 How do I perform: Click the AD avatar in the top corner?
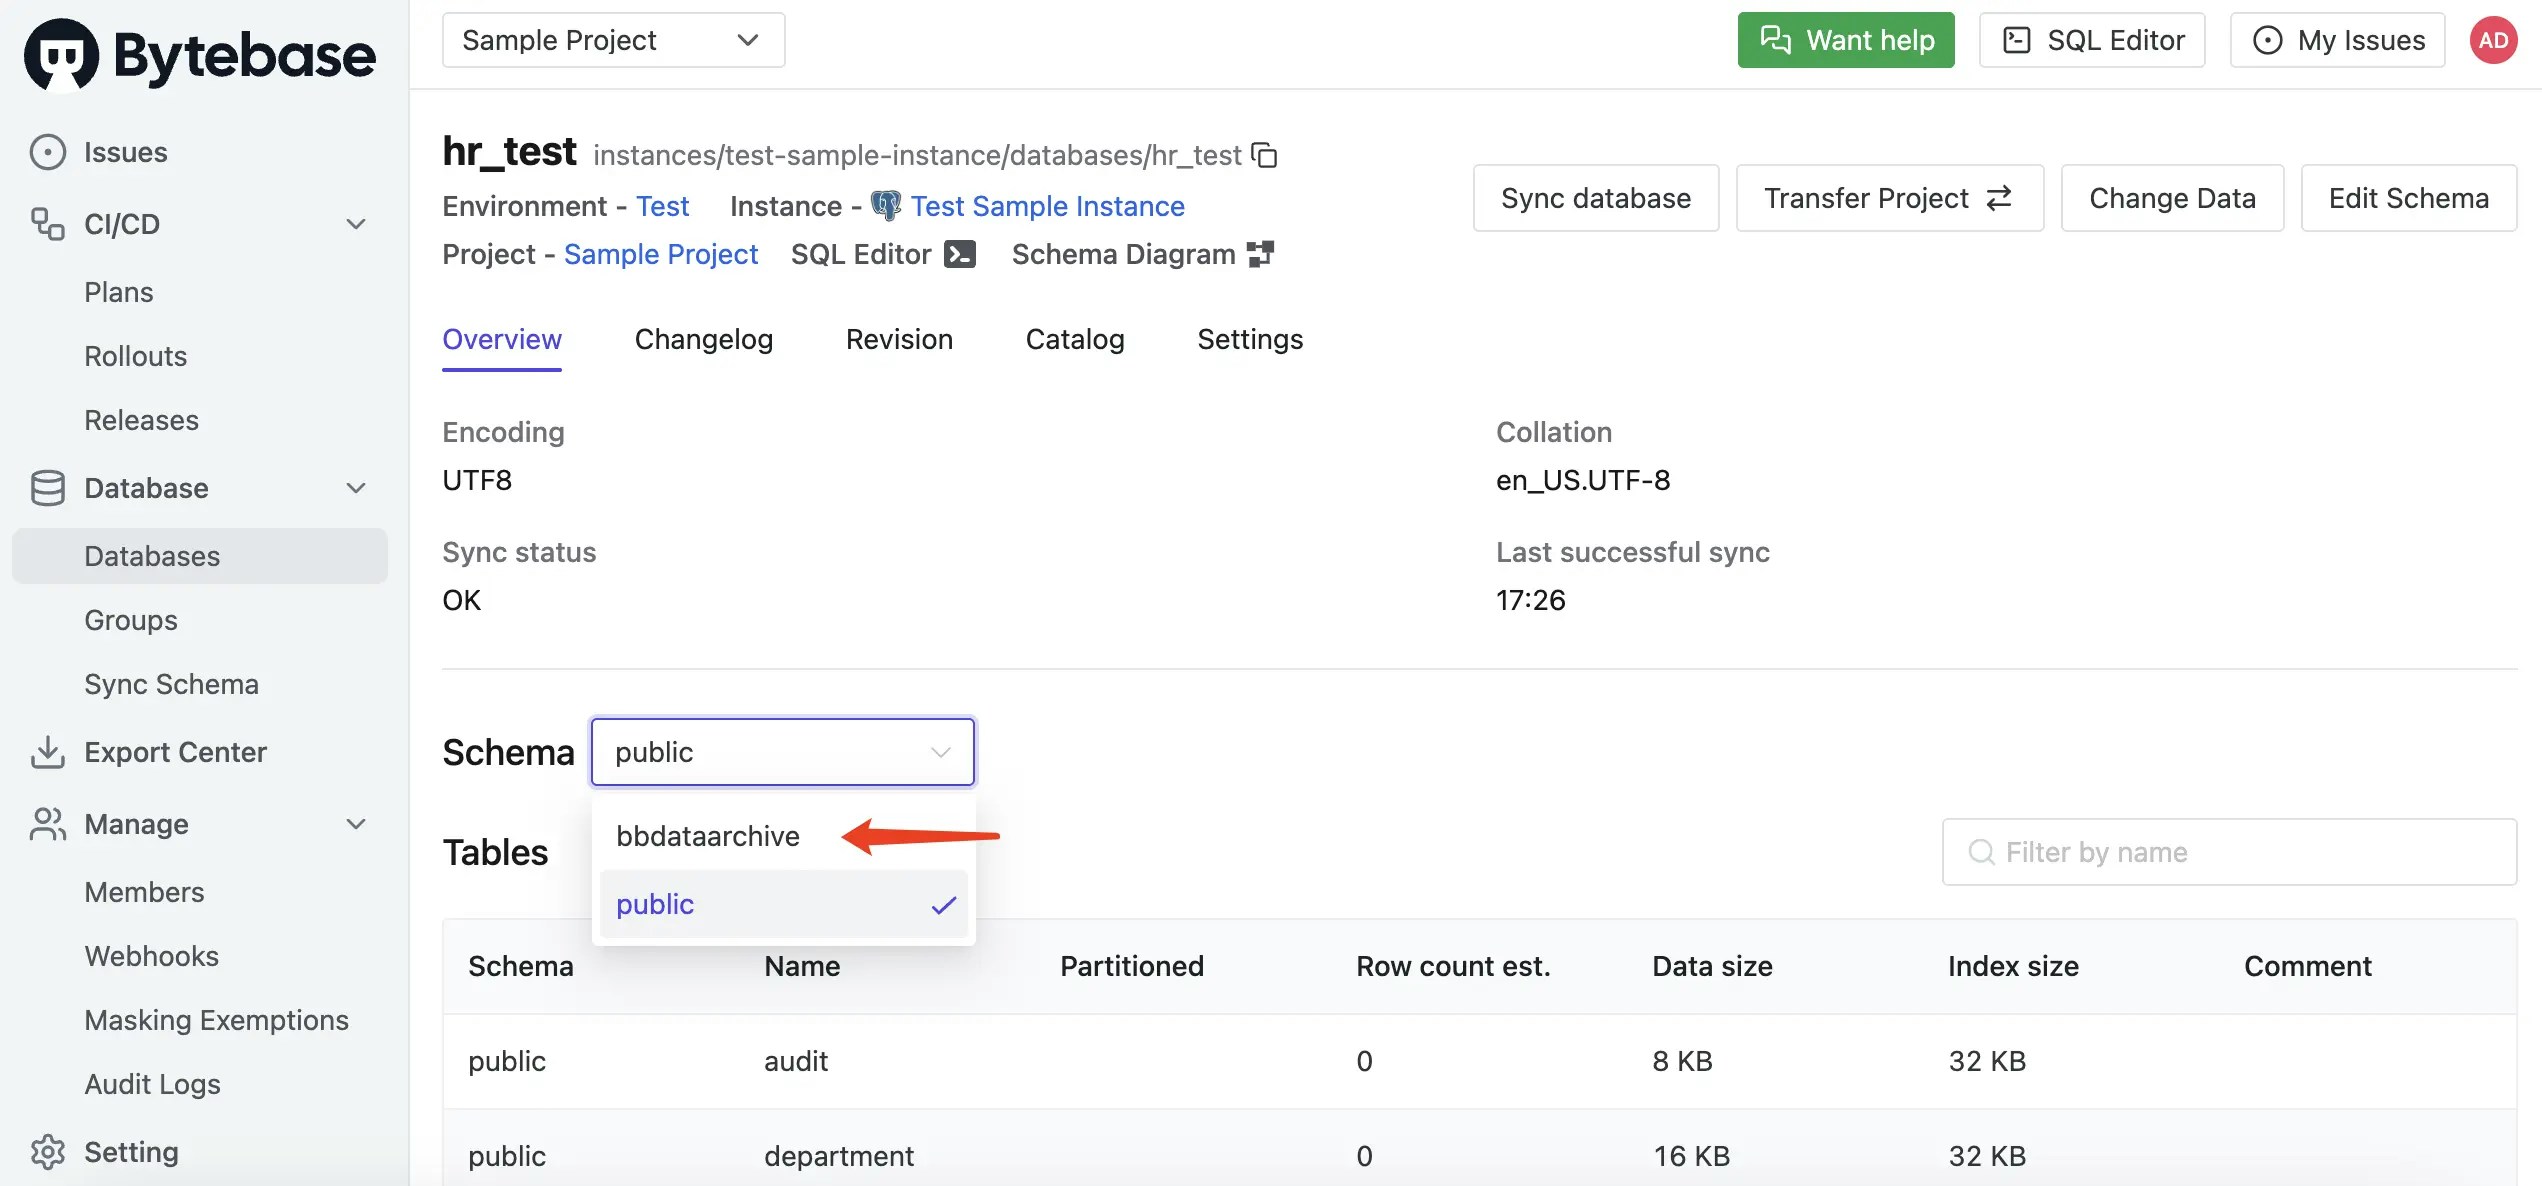[2493, 40]
